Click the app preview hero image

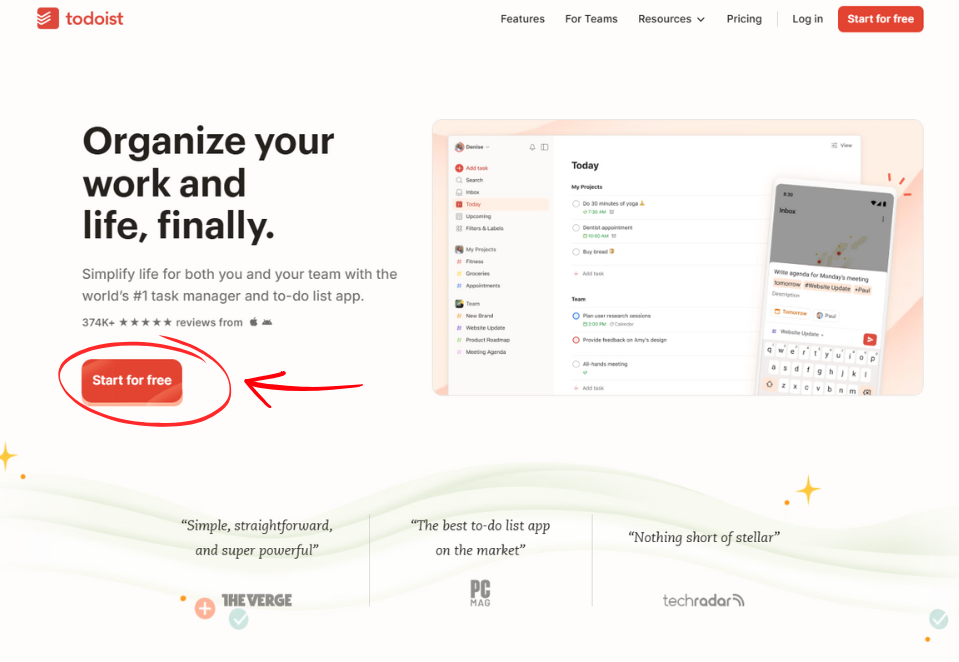[x=678, y=258]
